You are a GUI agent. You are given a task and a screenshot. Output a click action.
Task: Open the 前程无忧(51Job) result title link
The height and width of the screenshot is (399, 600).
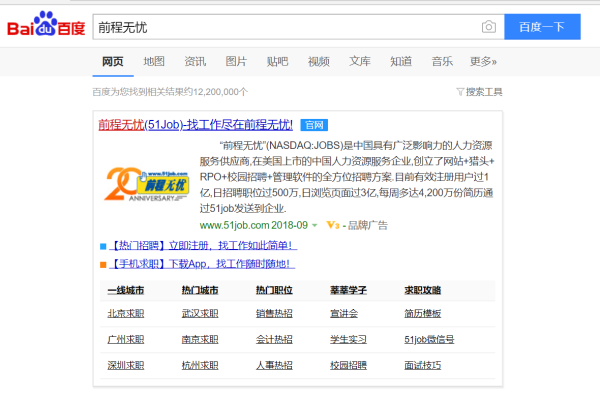click(196, 125)
